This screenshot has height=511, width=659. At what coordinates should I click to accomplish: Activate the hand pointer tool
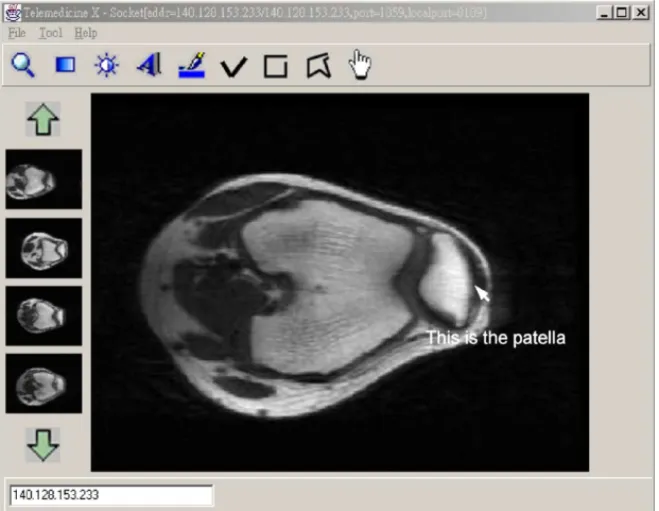tap(360, 64)
